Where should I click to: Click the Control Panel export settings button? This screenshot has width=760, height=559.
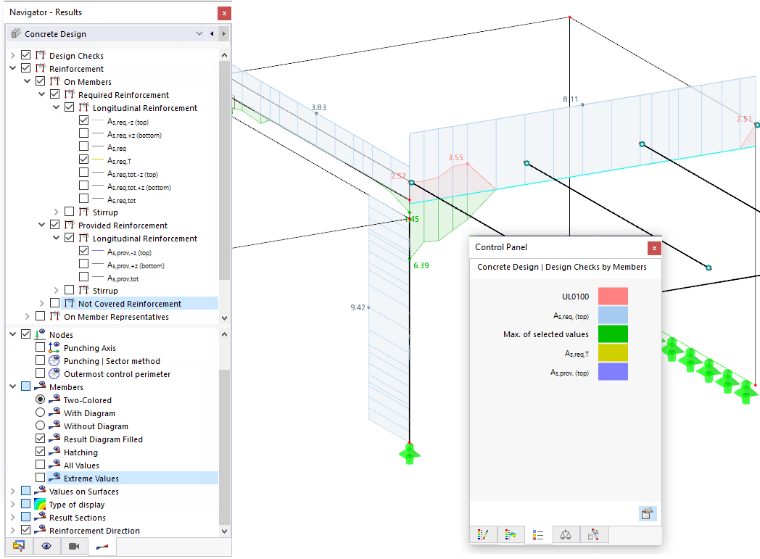(648, 513)
